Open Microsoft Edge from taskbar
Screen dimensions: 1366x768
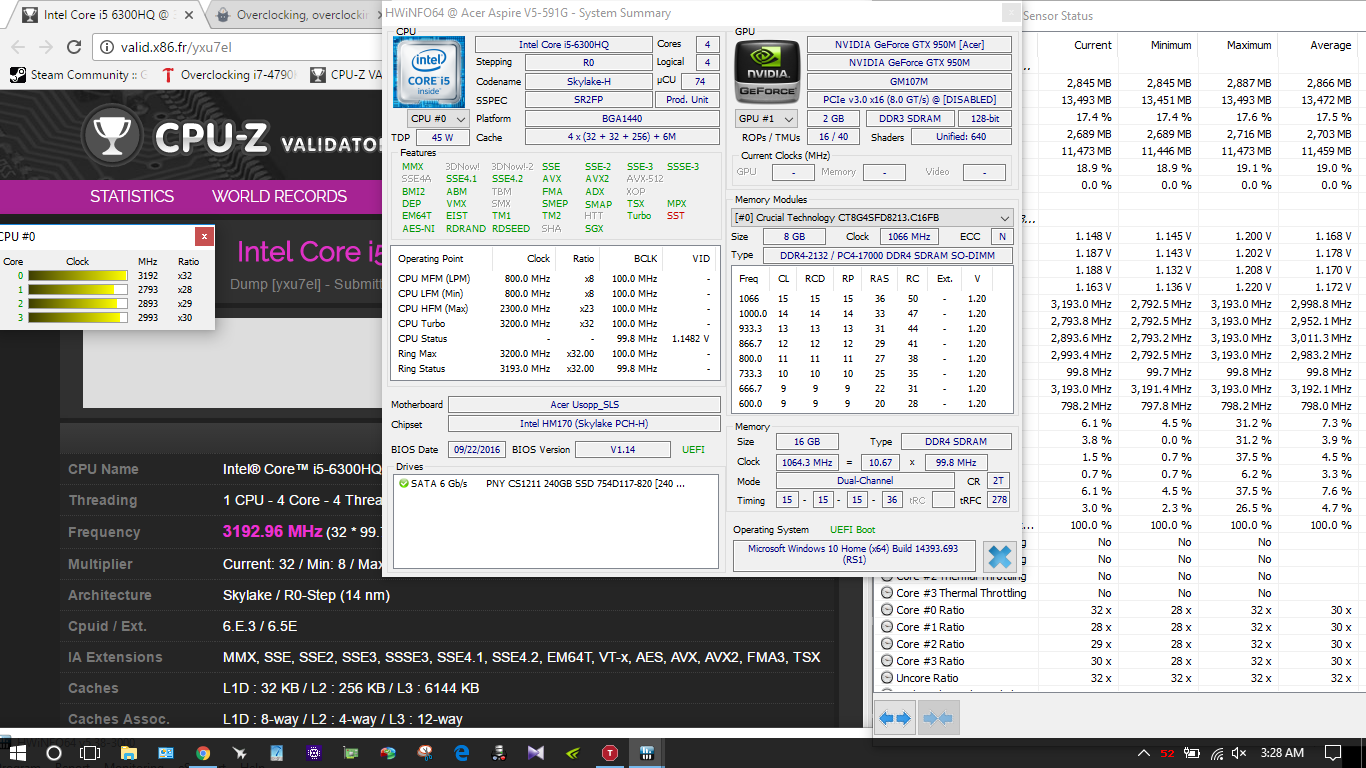[x=462, y=752]
